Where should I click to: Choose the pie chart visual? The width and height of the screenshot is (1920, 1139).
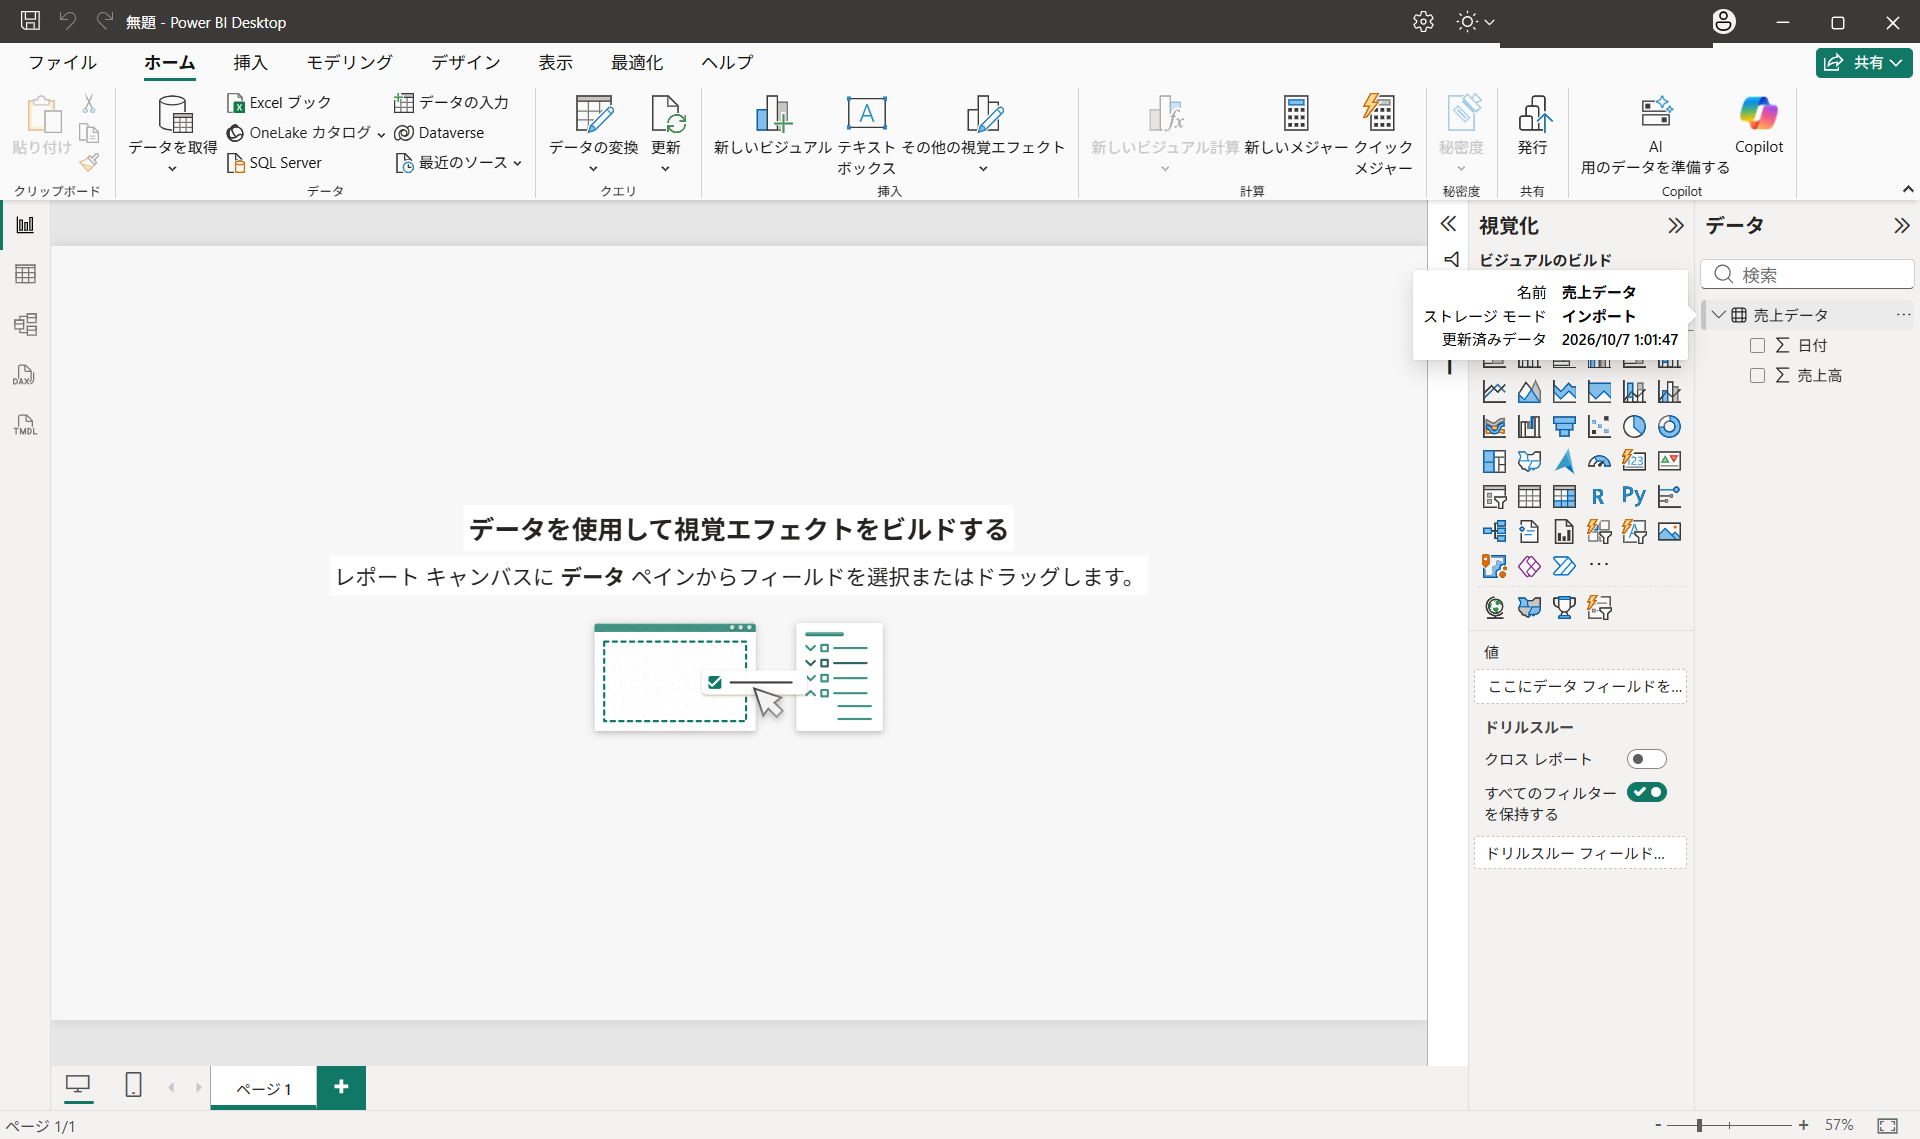[x=1634, y=427]
